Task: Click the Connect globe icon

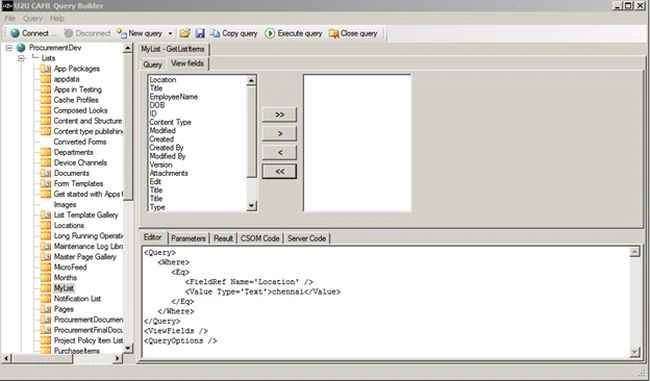Action: pos(15,33)
